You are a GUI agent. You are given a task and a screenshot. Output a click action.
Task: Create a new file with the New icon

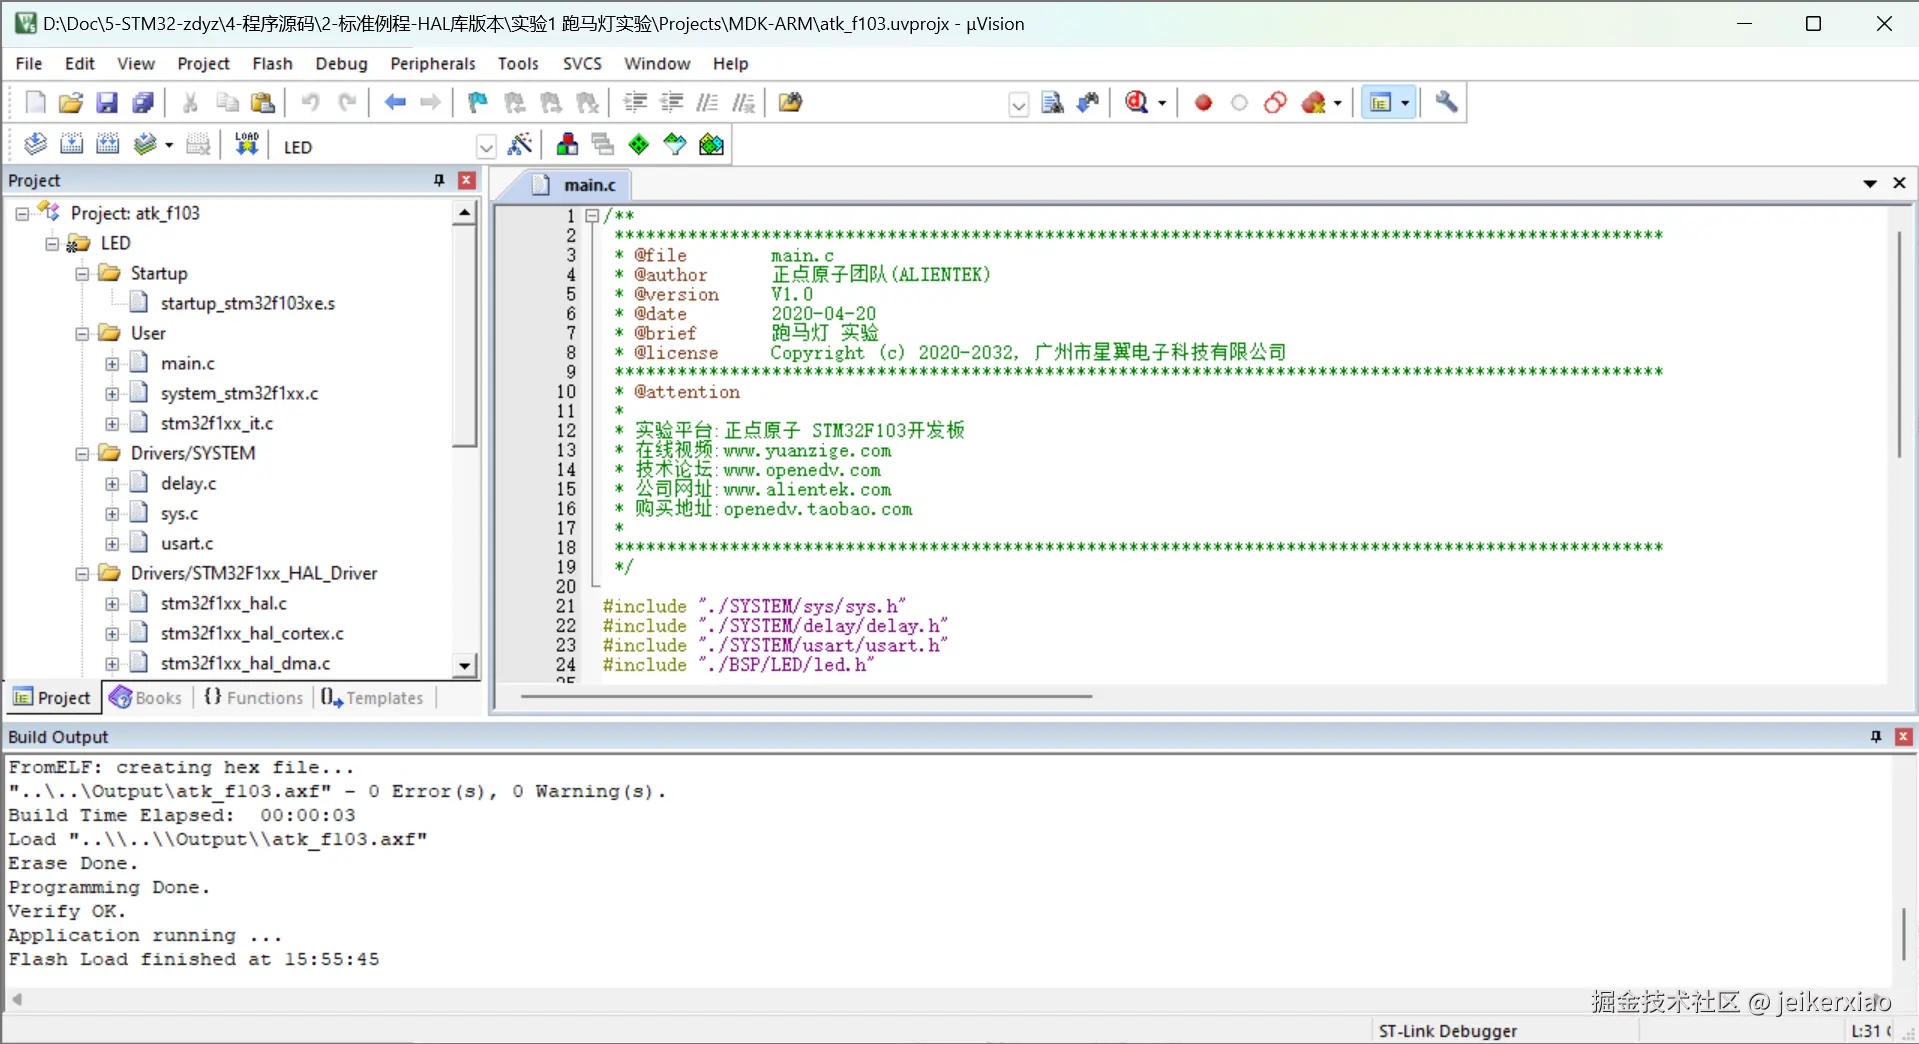35,103
